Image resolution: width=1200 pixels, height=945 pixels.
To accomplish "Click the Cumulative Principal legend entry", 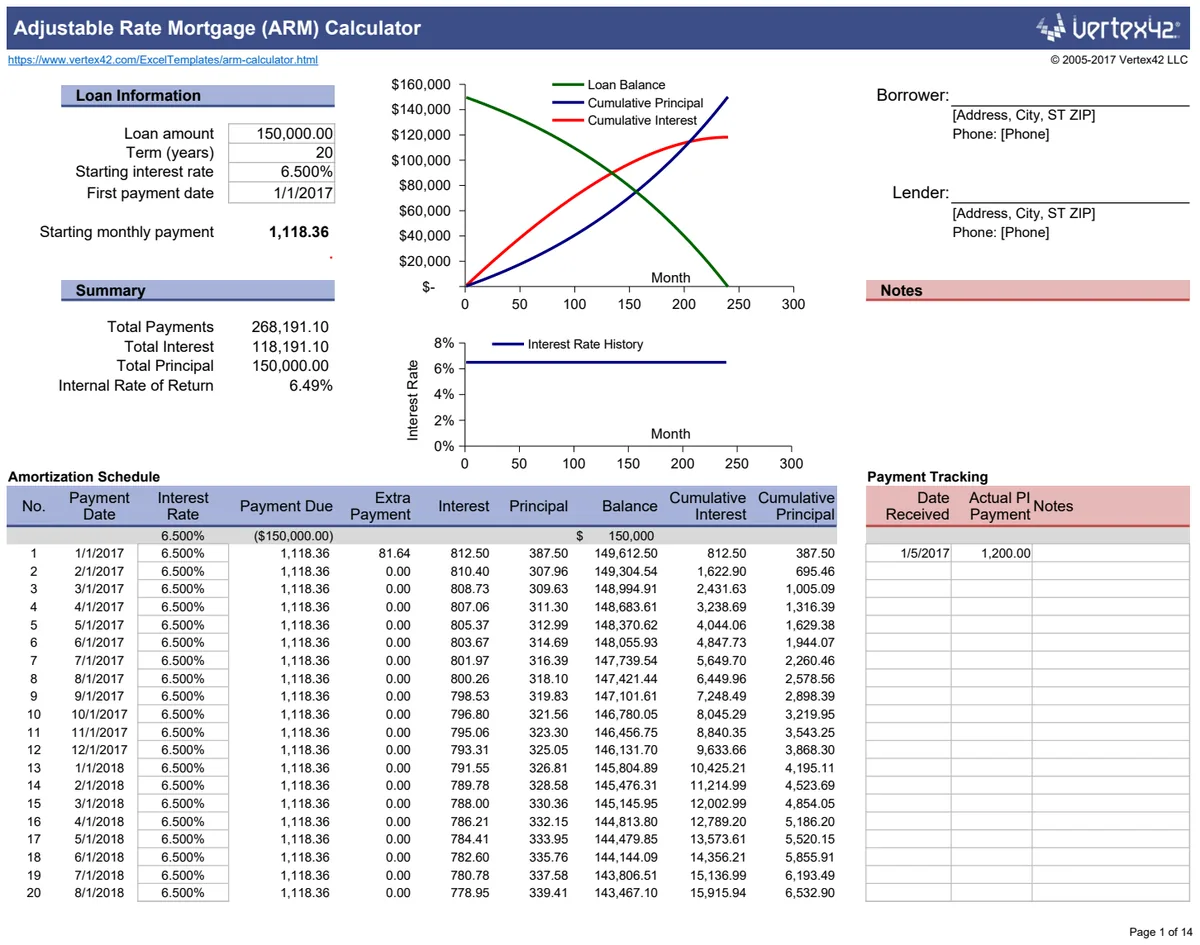I will 627,103.
